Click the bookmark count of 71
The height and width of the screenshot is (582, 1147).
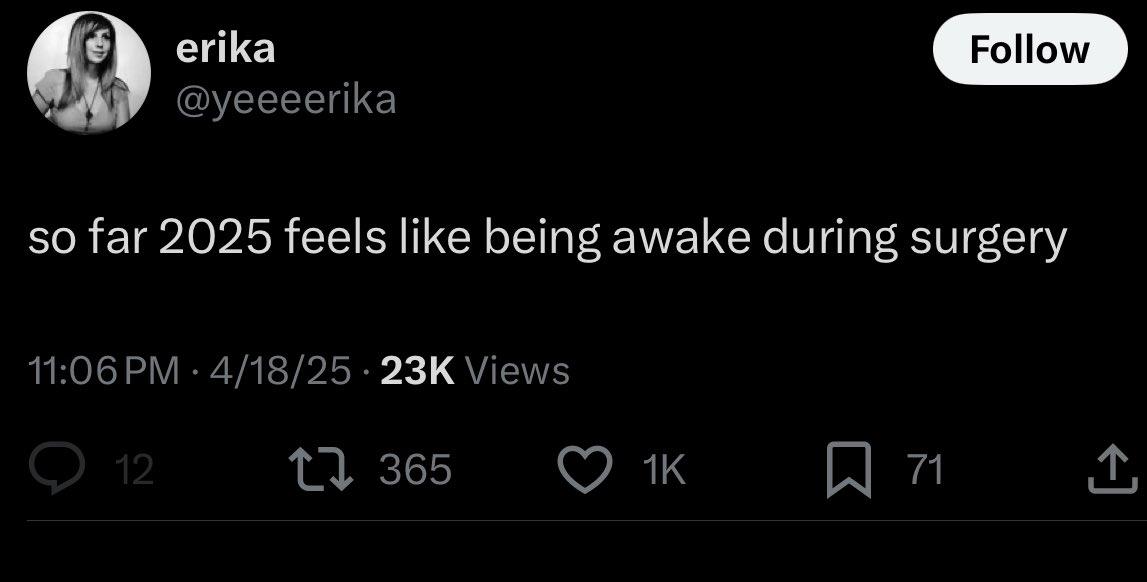925,468
